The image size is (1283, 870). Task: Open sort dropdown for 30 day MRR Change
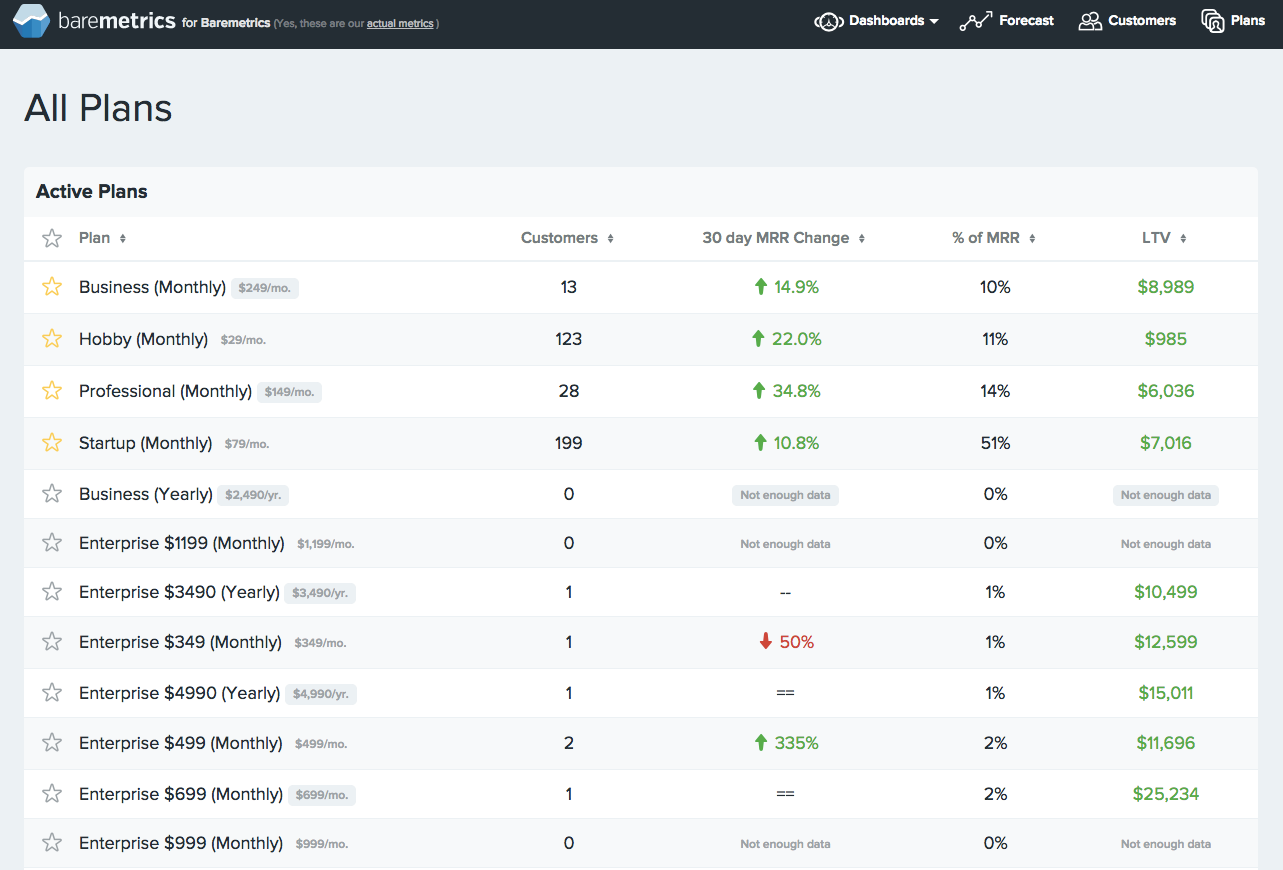pyautogui.click(x=862, y=238)
